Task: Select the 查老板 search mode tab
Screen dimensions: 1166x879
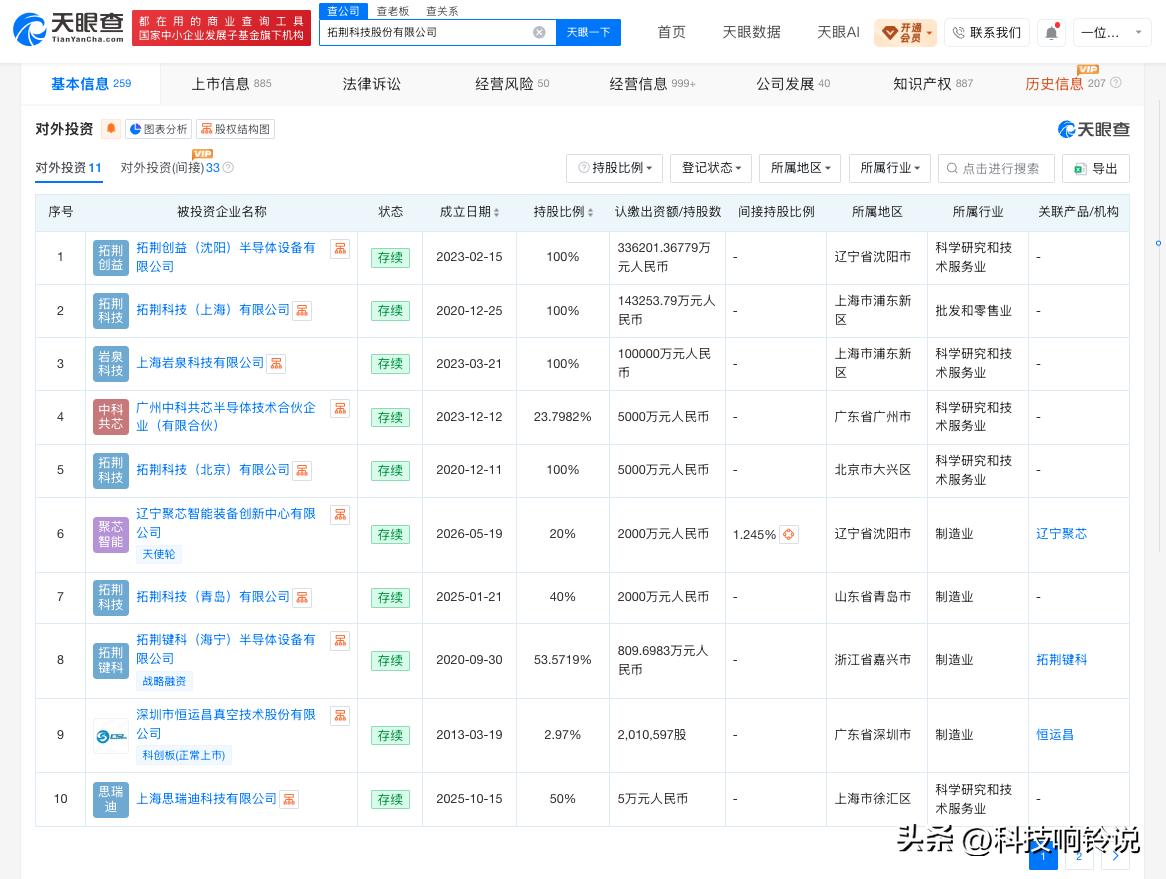Action: pyautogui.click(x=393, y=11)
